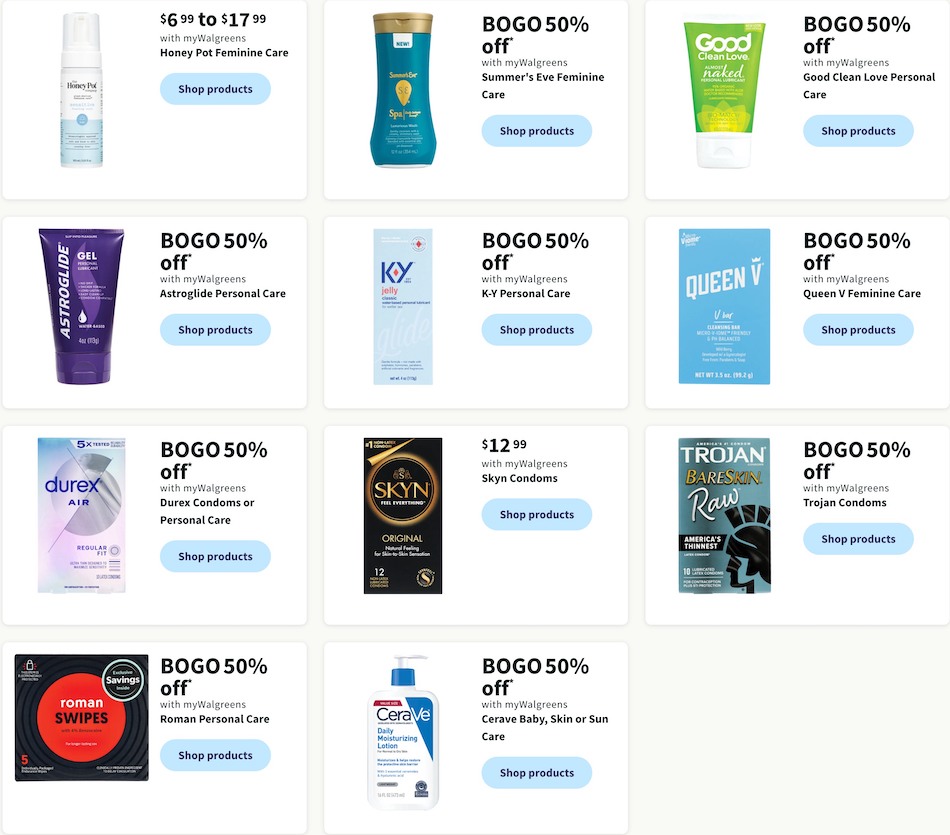Click the Honey Pot foam bottle image
Image resolution: width=950 pixels, height=835 pixels.
click(x=82, y=90)
